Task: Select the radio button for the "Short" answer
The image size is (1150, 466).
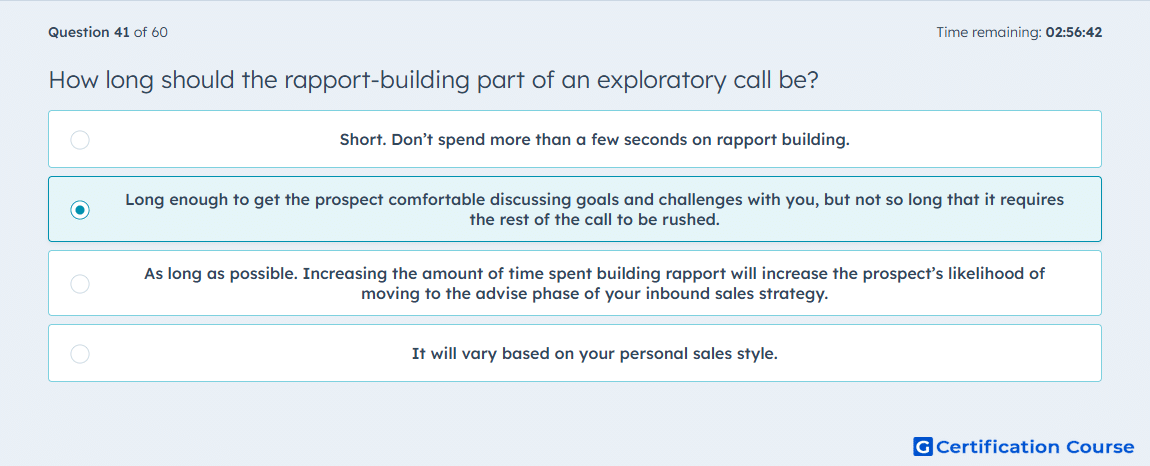Action: click(80, 139)
